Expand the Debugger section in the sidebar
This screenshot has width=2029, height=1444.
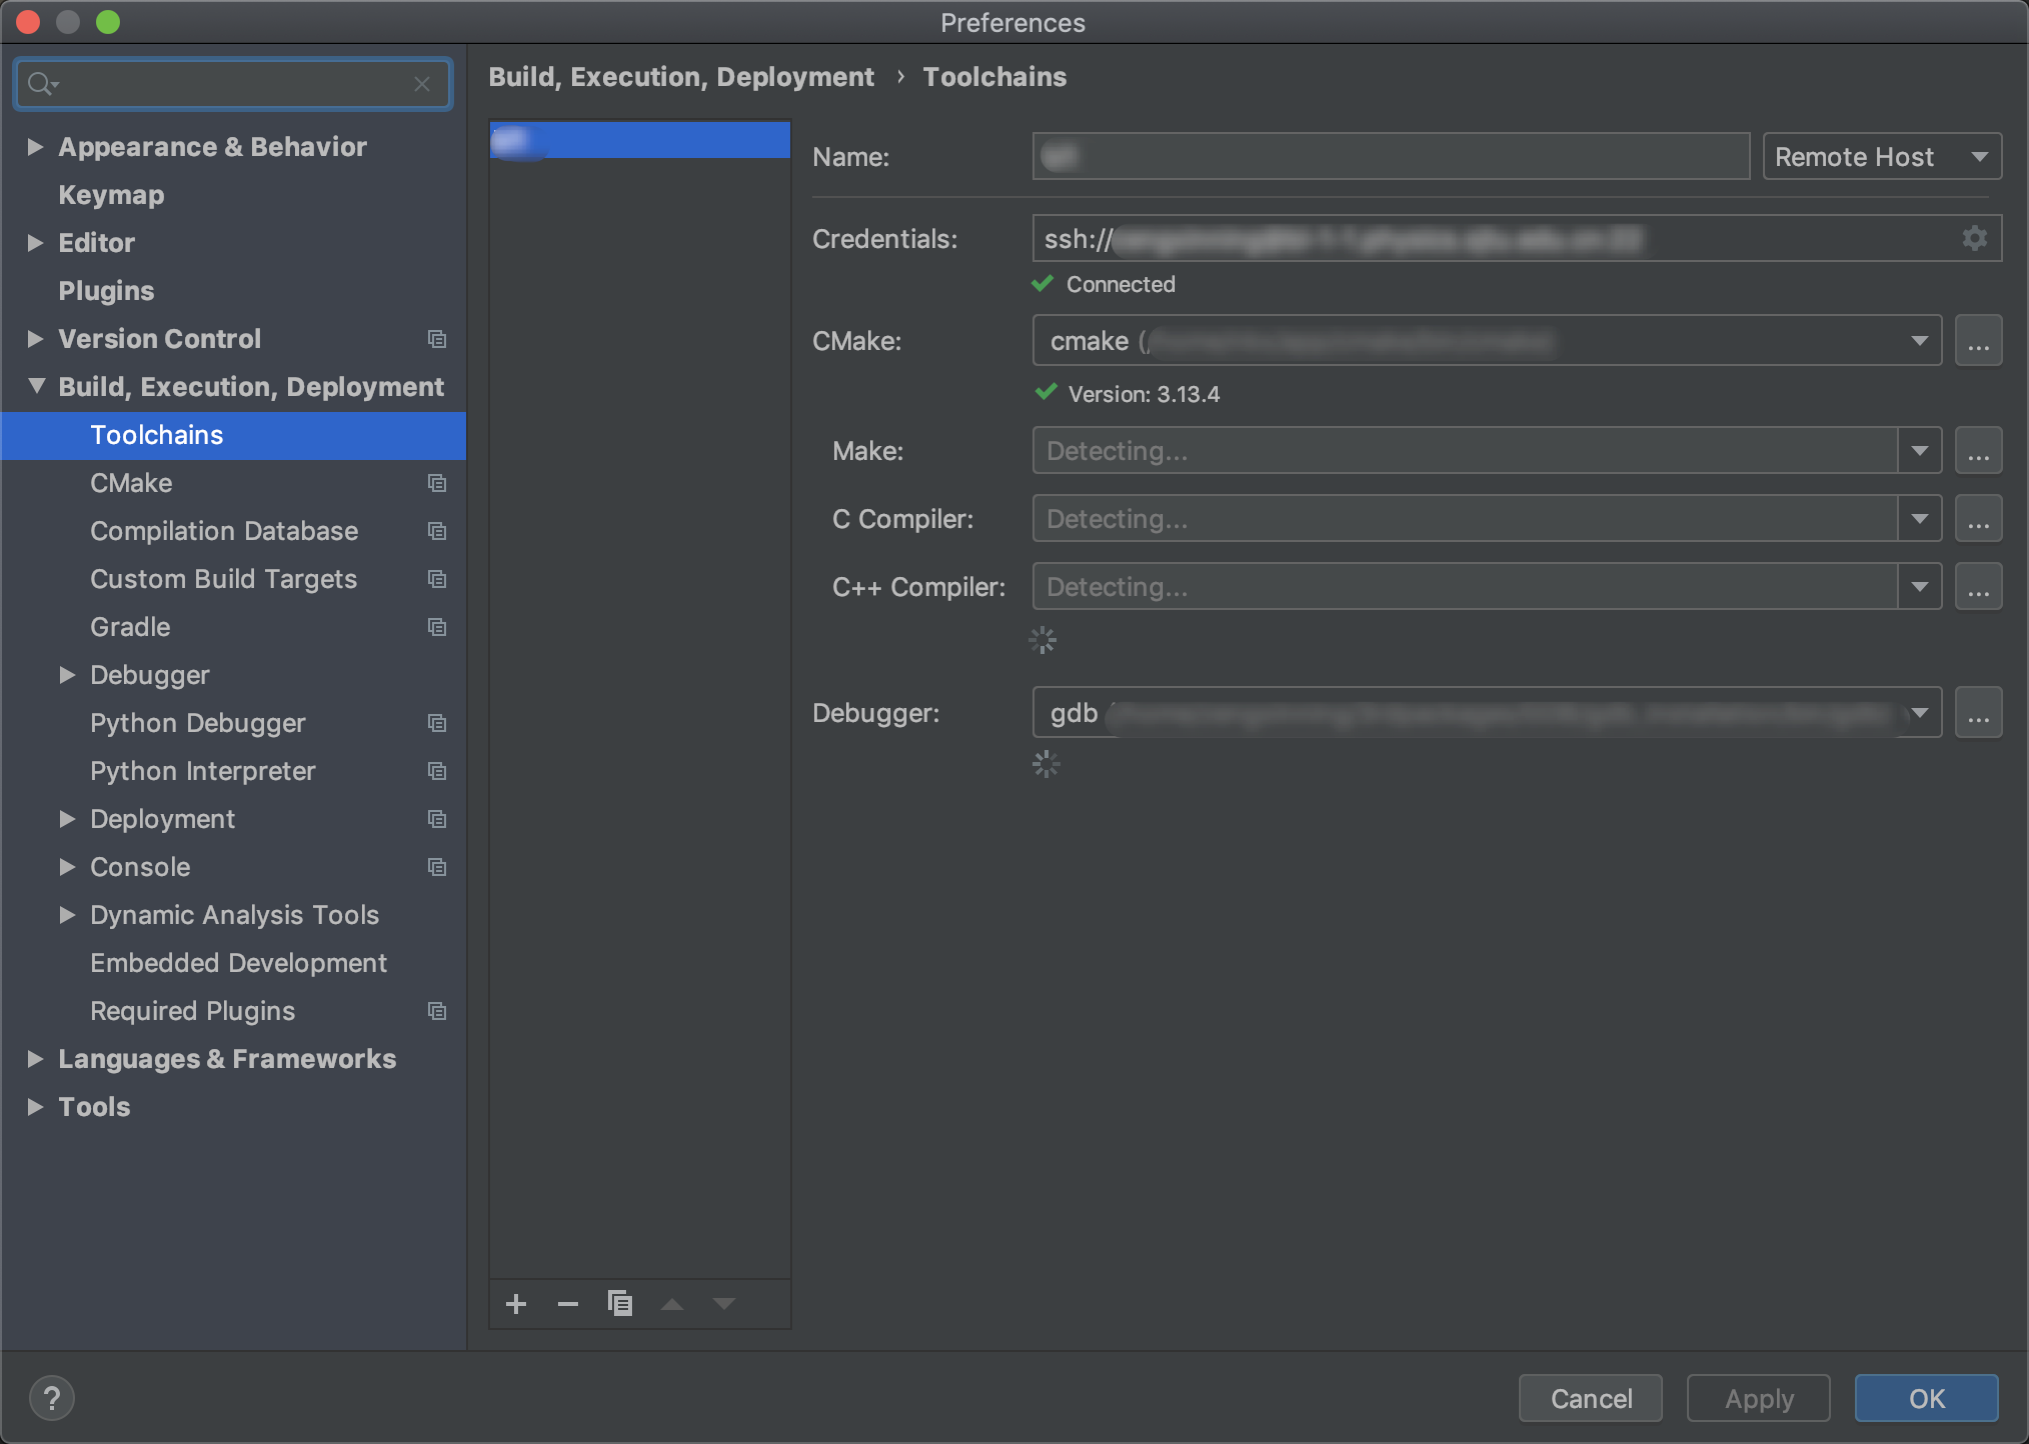point(68,675)
